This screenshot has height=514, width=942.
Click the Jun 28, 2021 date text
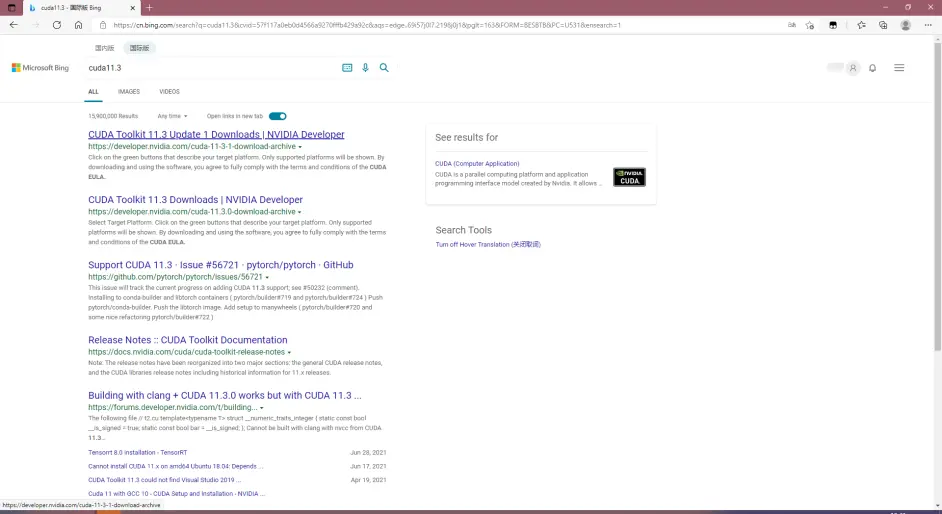(x=368, y=453)
